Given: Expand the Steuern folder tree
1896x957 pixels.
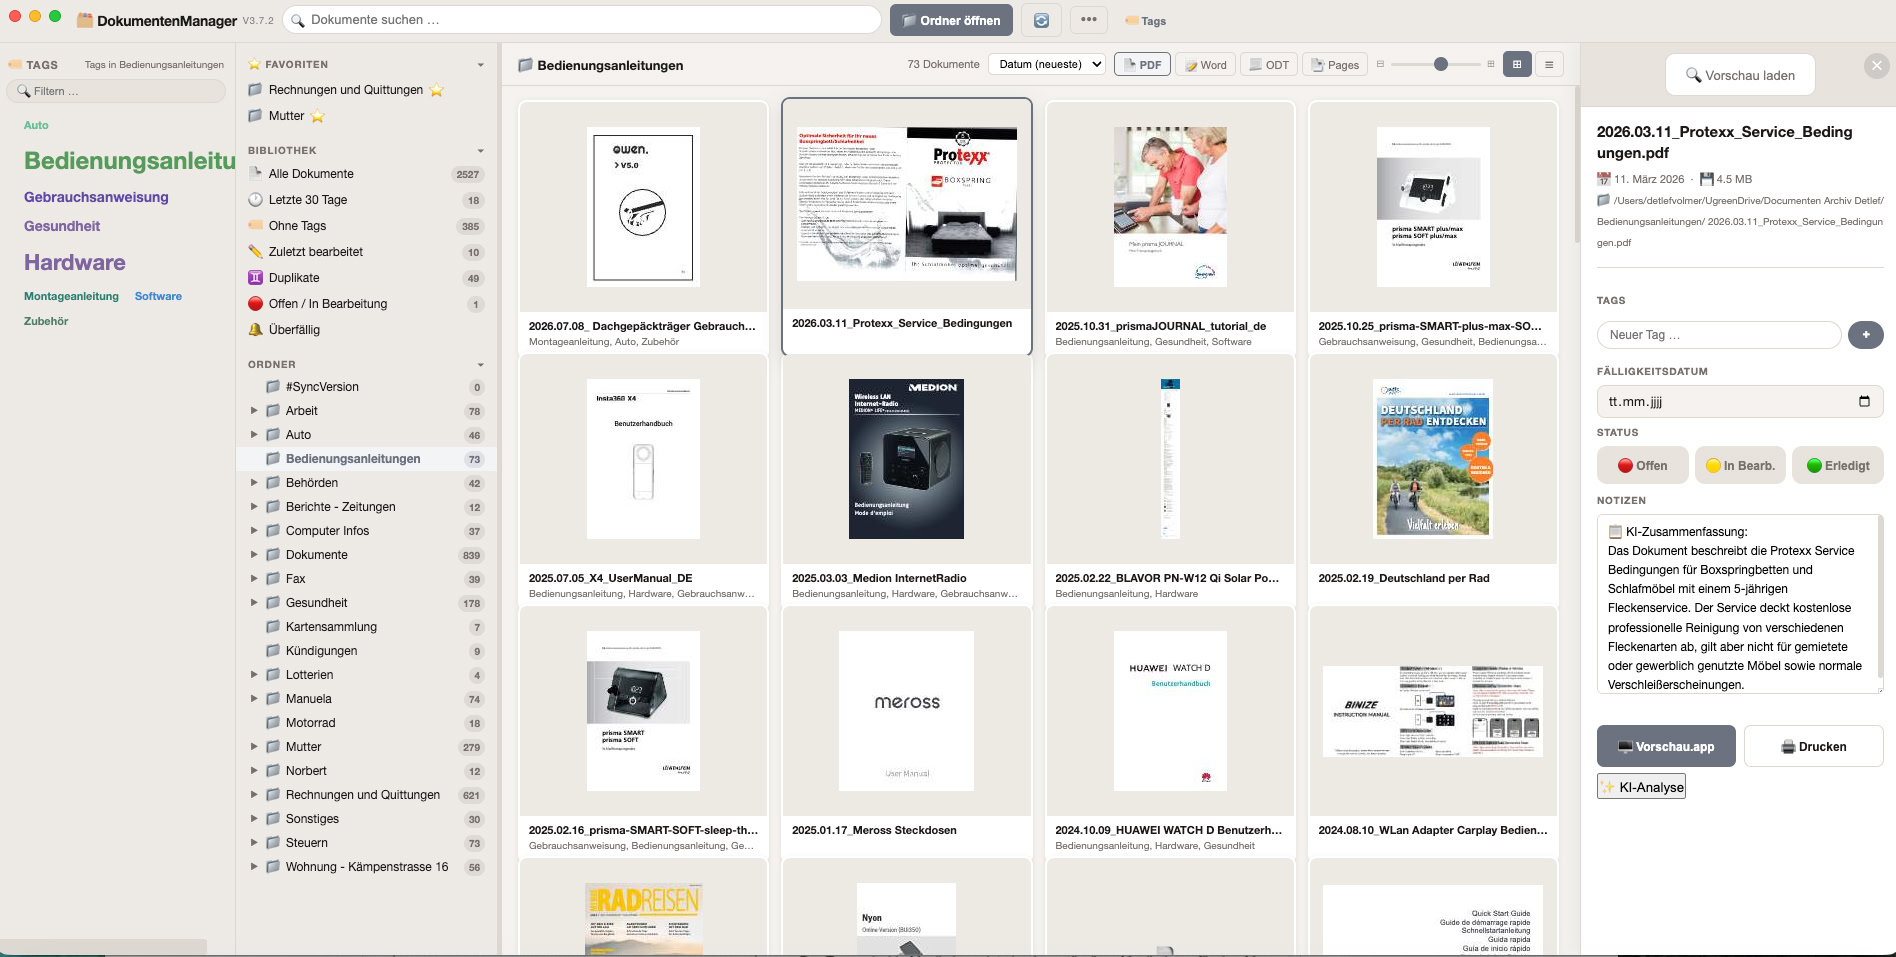Looking at the screenshot, I should [254, 843].
